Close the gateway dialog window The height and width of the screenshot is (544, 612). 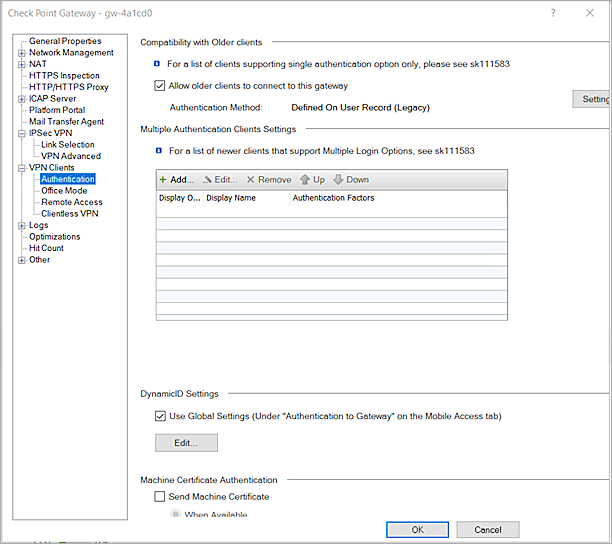(x=590, y=13)
